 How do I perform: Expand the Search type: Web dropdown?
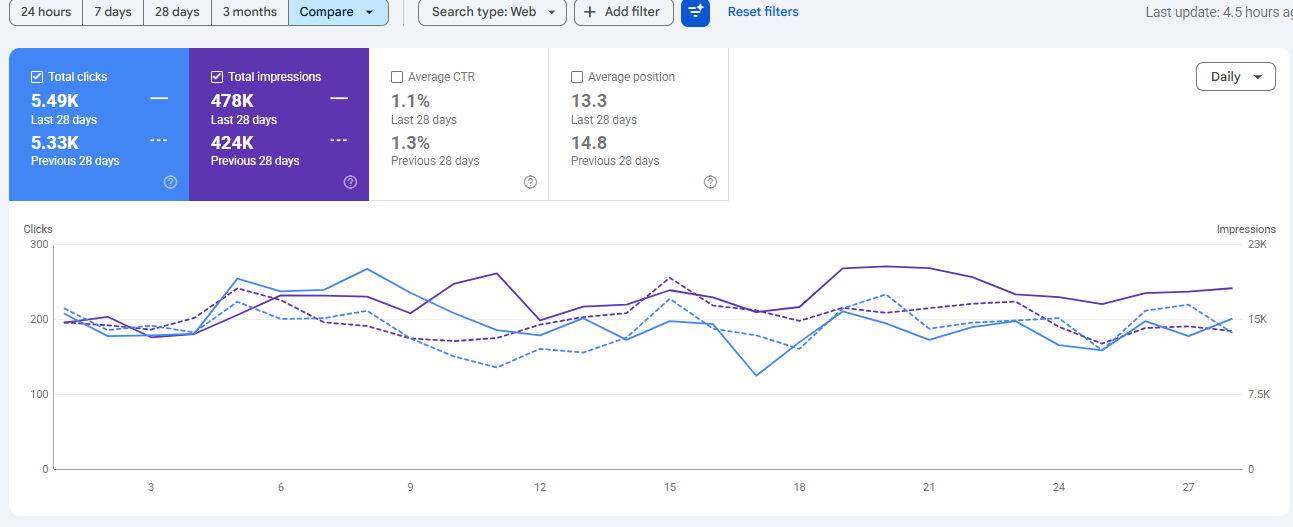click(x=492, y=12)
